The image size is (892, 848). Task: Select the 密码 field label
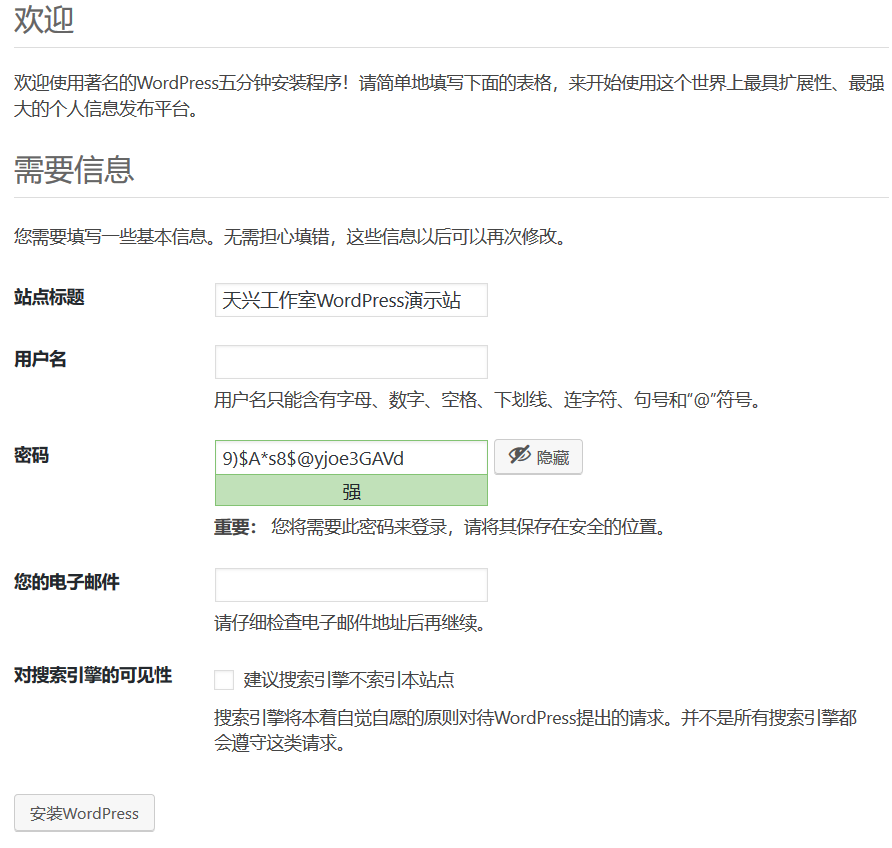click(31, 456)
